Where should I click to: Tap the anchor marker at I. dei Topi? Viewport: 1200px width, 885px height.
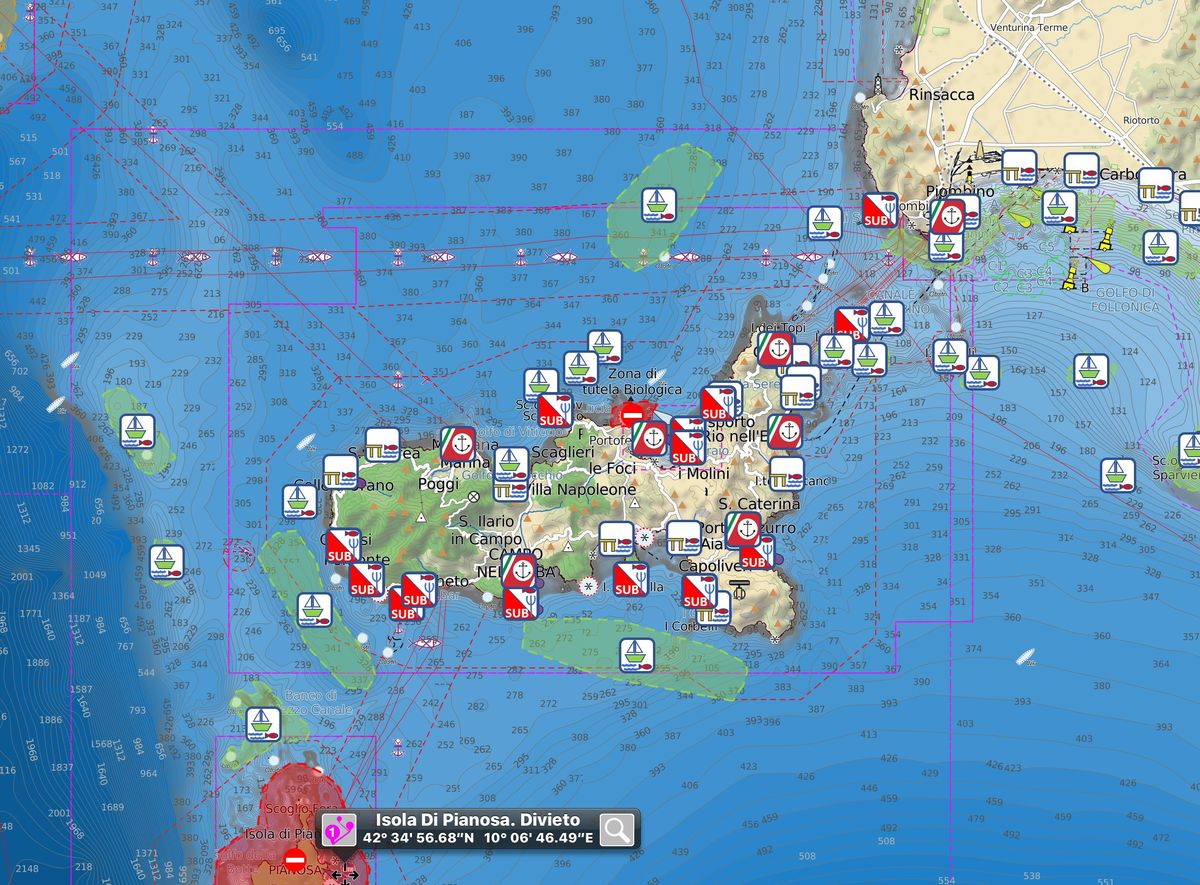(773, 349)
